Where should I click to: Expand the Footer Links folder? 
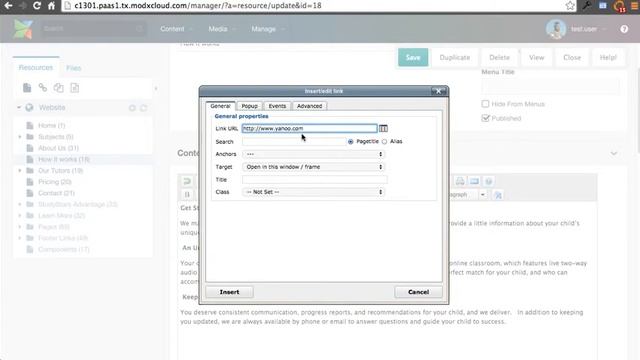click(x=20, y=238)
